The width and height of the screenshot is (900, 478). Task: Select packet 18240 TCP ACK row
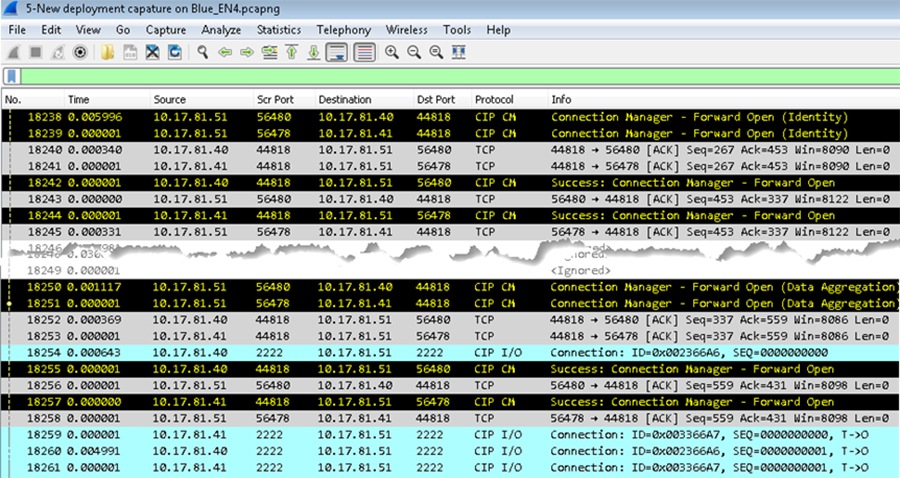click(x=451, y=150)
